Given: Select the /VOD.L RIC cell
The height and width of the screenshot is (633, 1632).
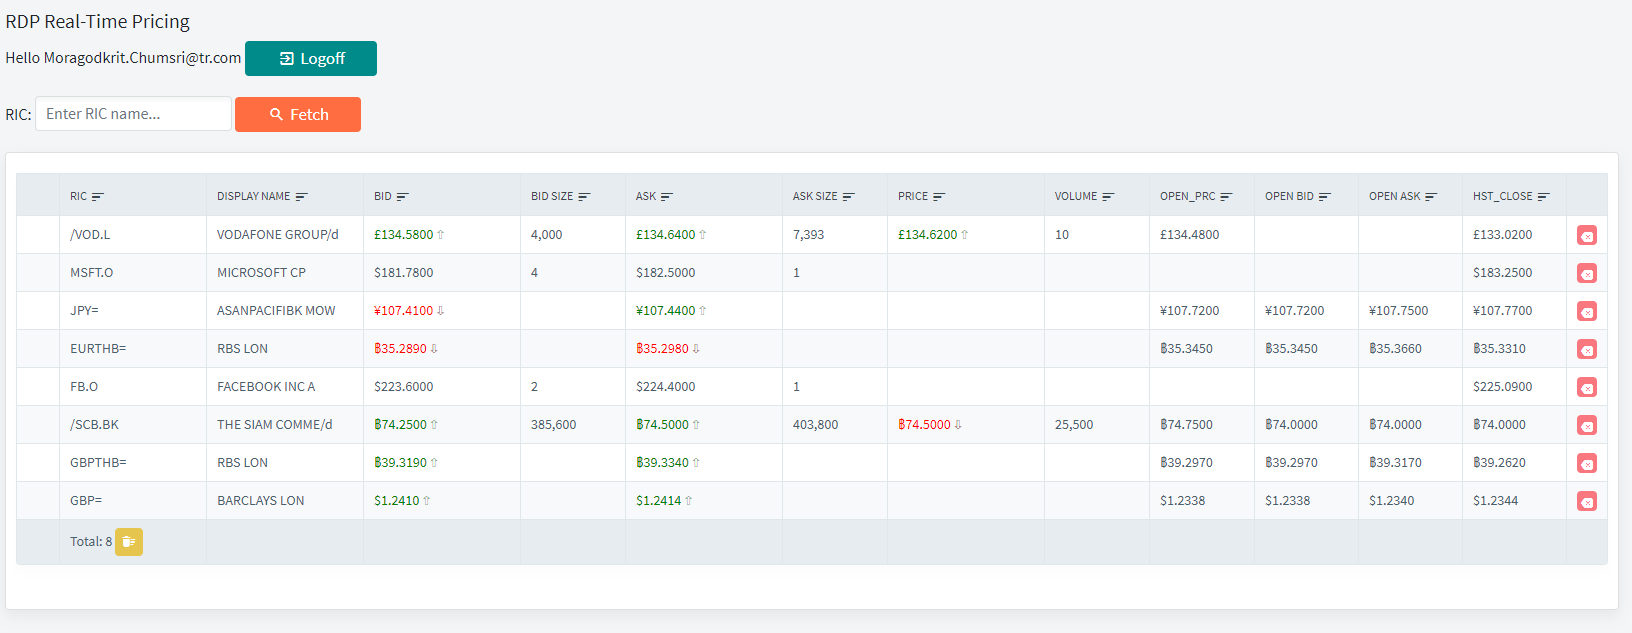Looking at the screenshot, I should (x=133, y=235).
